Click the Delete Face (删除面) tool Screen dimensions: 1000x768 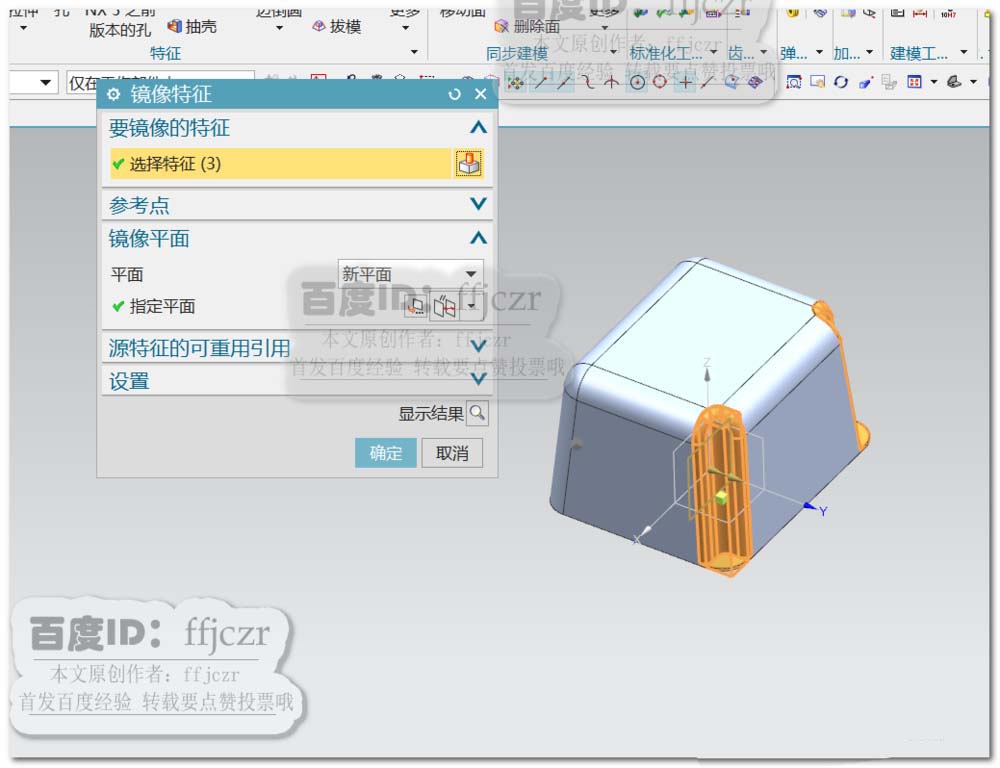(527, 26)
